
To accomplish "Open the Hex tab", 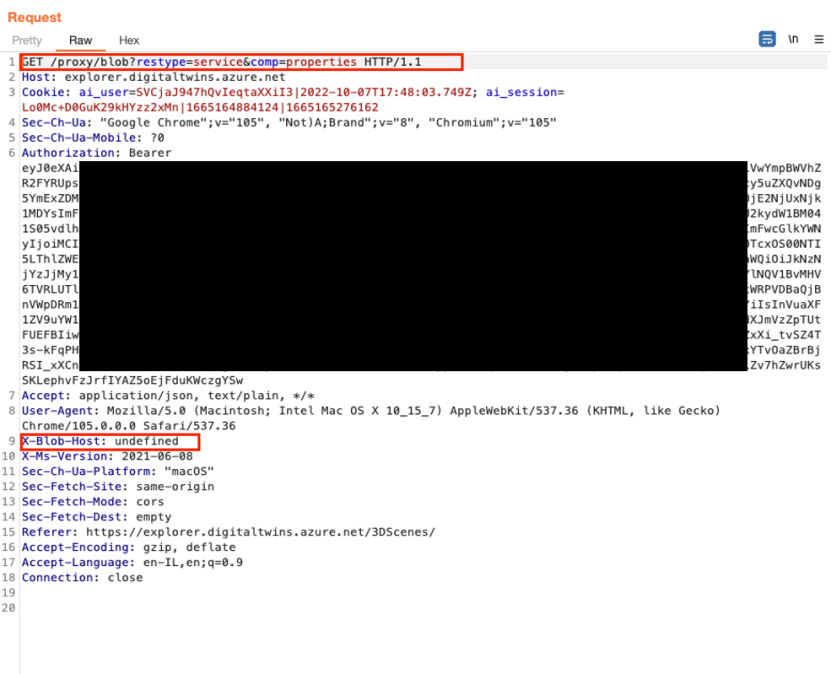I will click(129, 40).
